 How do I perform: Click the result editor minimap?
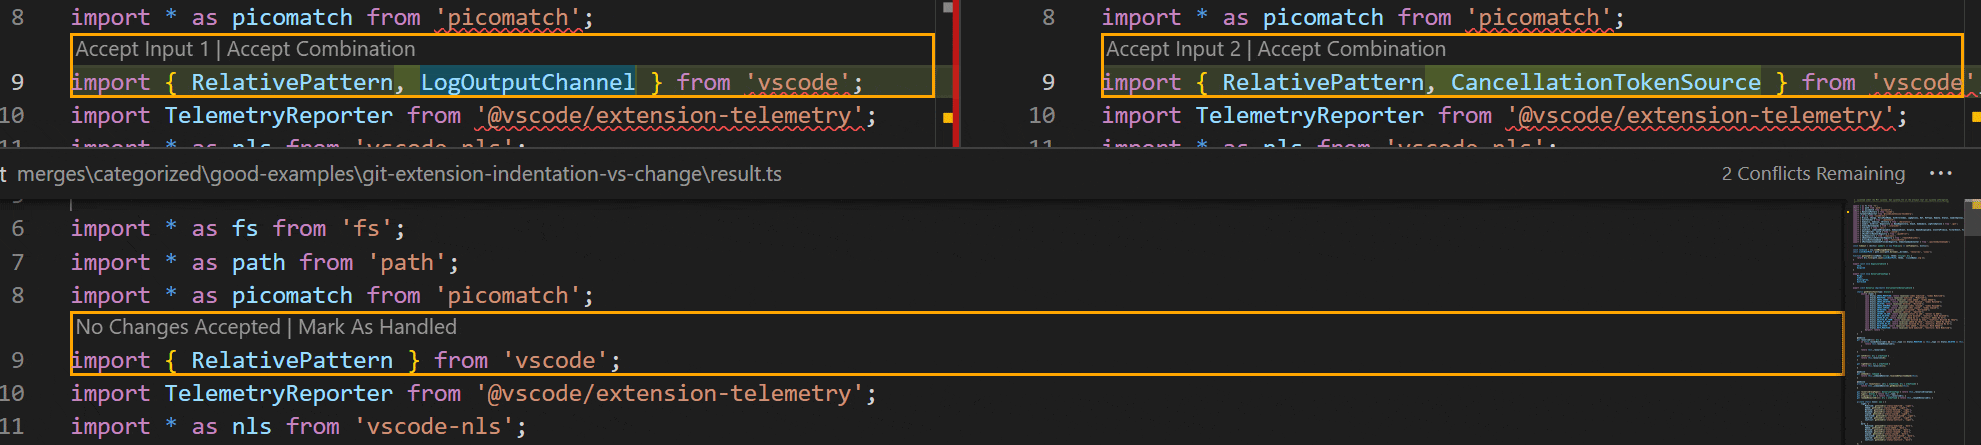(x=1900, y=320)
